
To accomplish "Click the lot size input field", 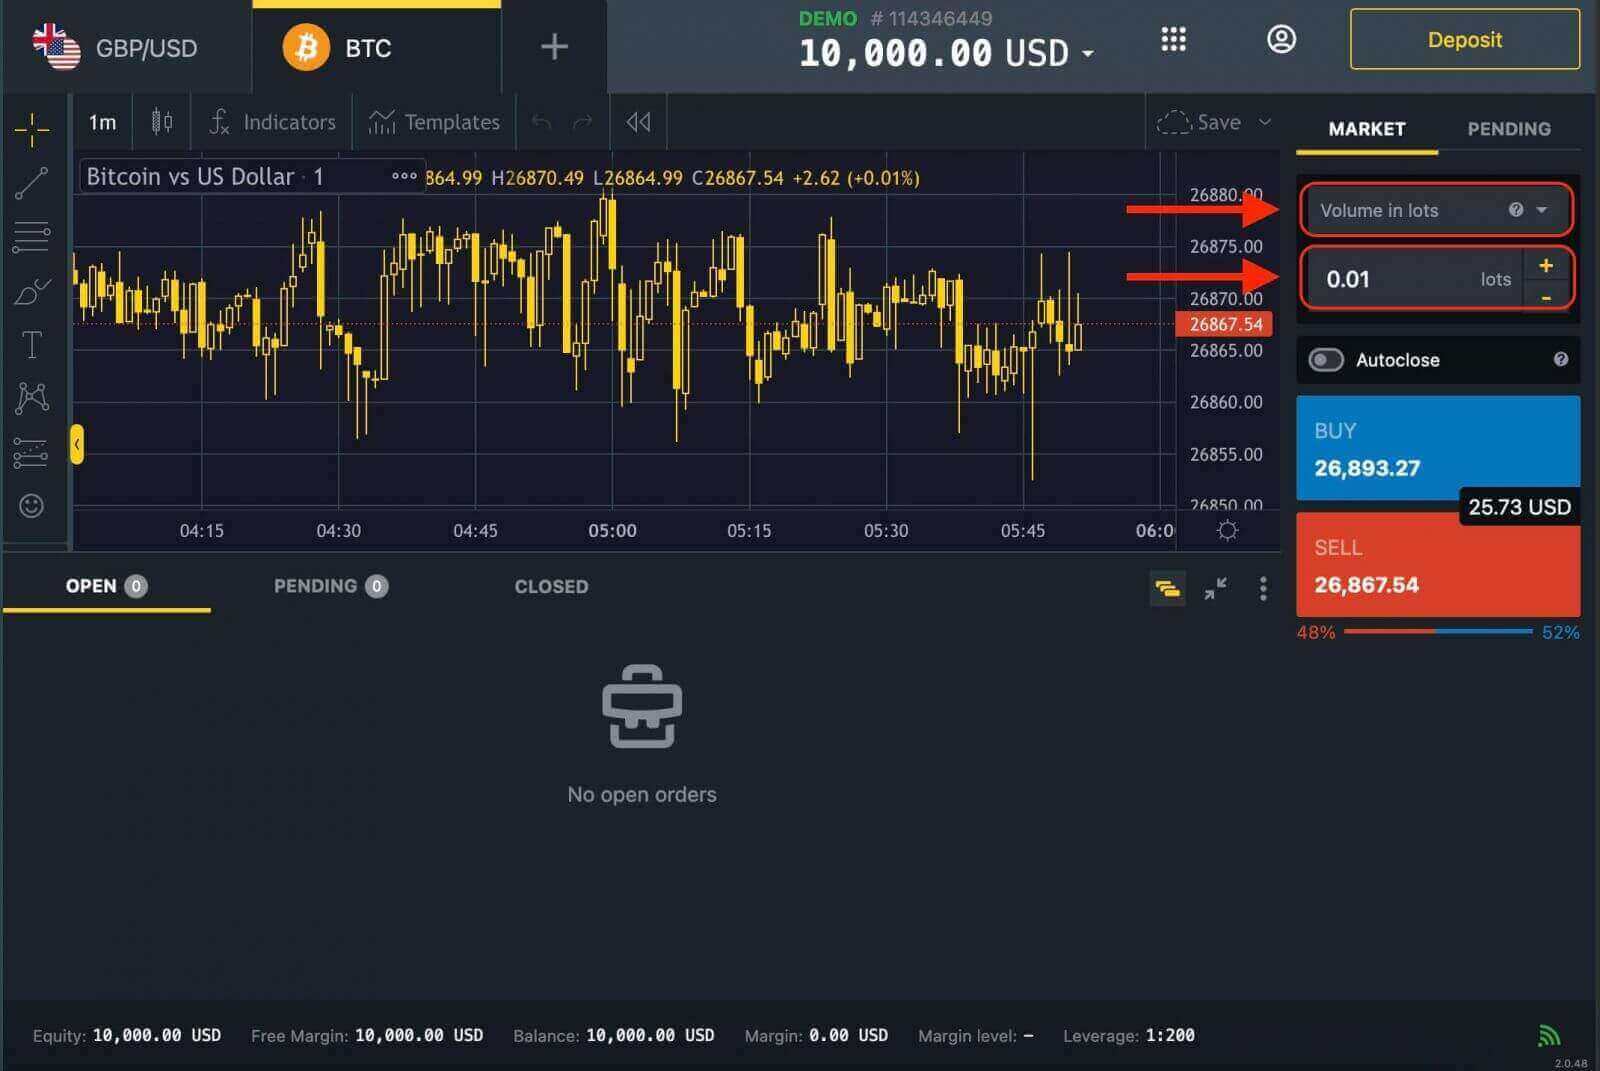I will pyautogui.click(x=1400, y=280).
